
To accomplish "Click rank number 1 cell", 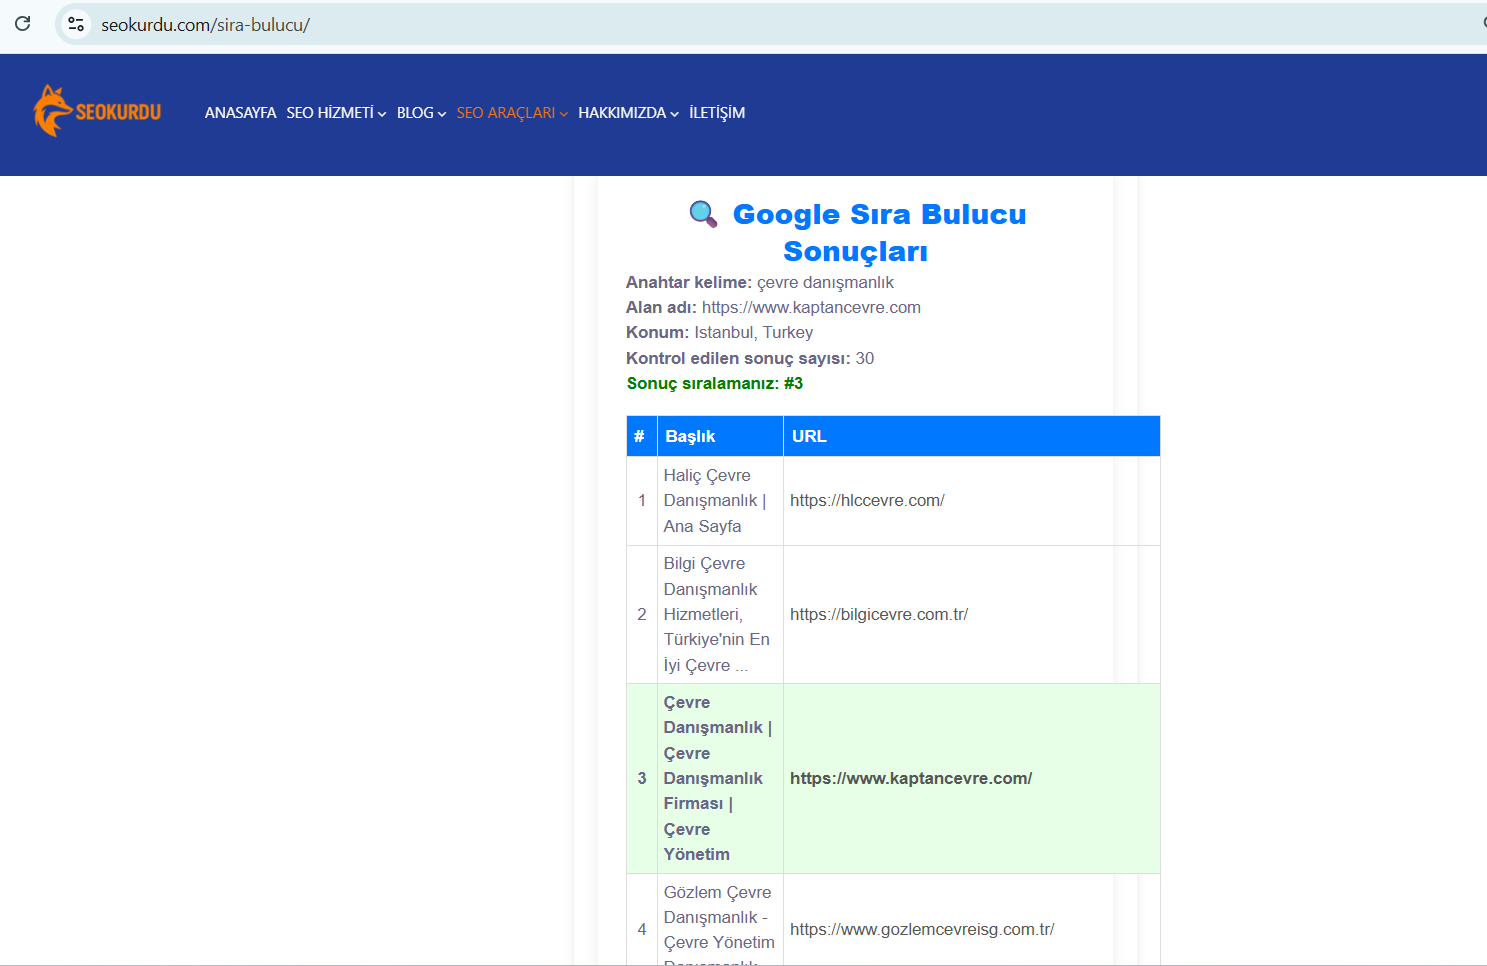I will [x=642, y=501].
